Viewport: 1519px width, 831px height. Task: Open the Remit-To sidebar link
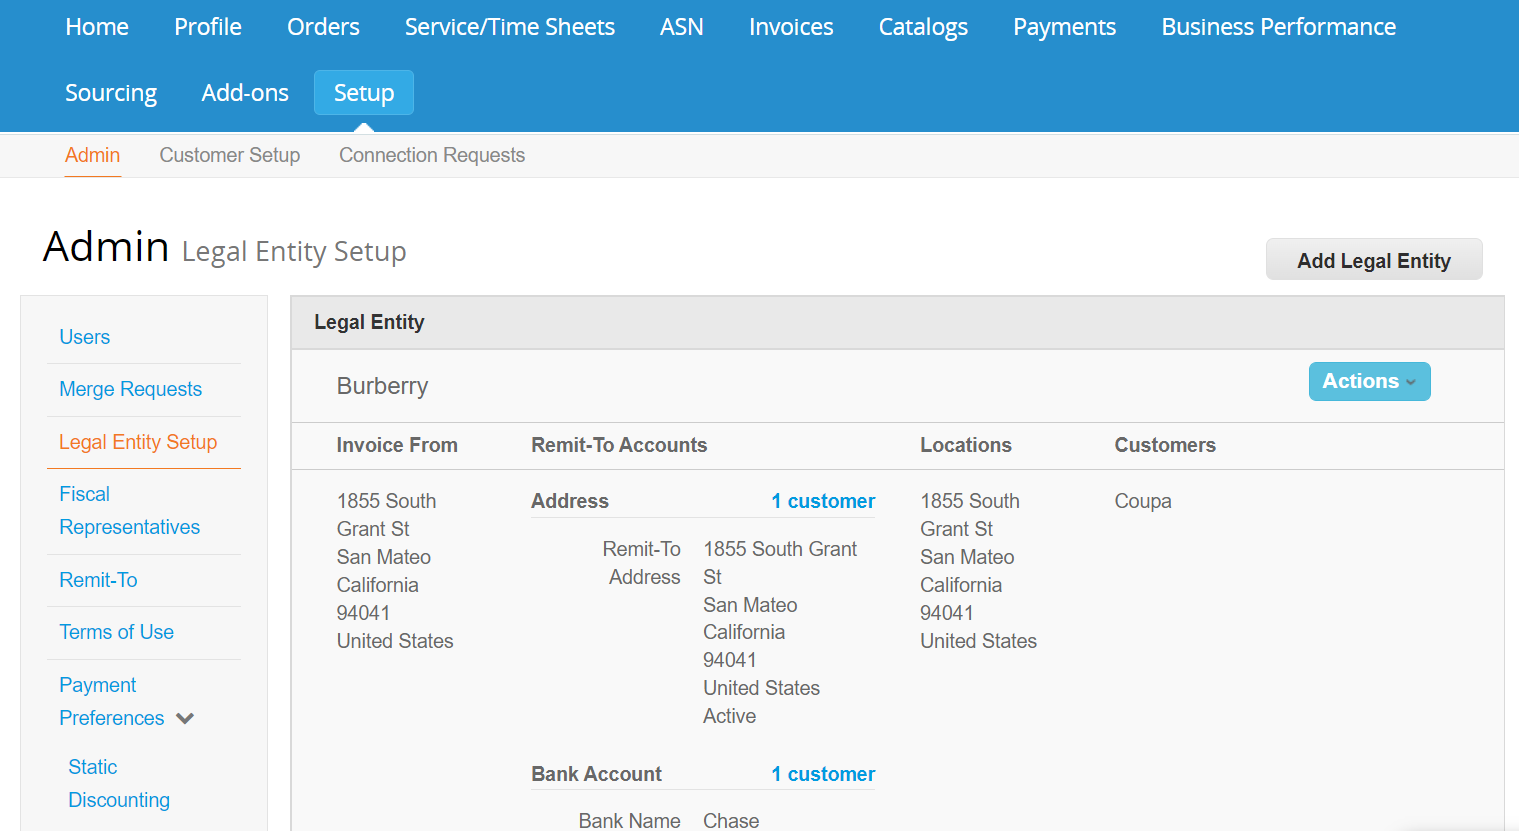(x=98, y=580)
